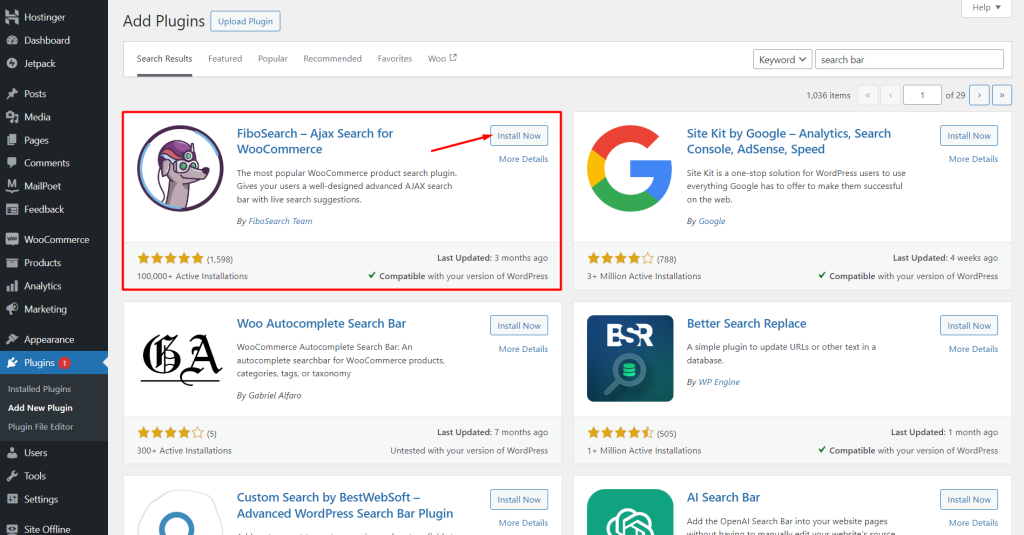Image resolution: width=1024 pixels, height=535 pixels.
Task: Switch to the Popular tab
Action: tap(273, 59)
